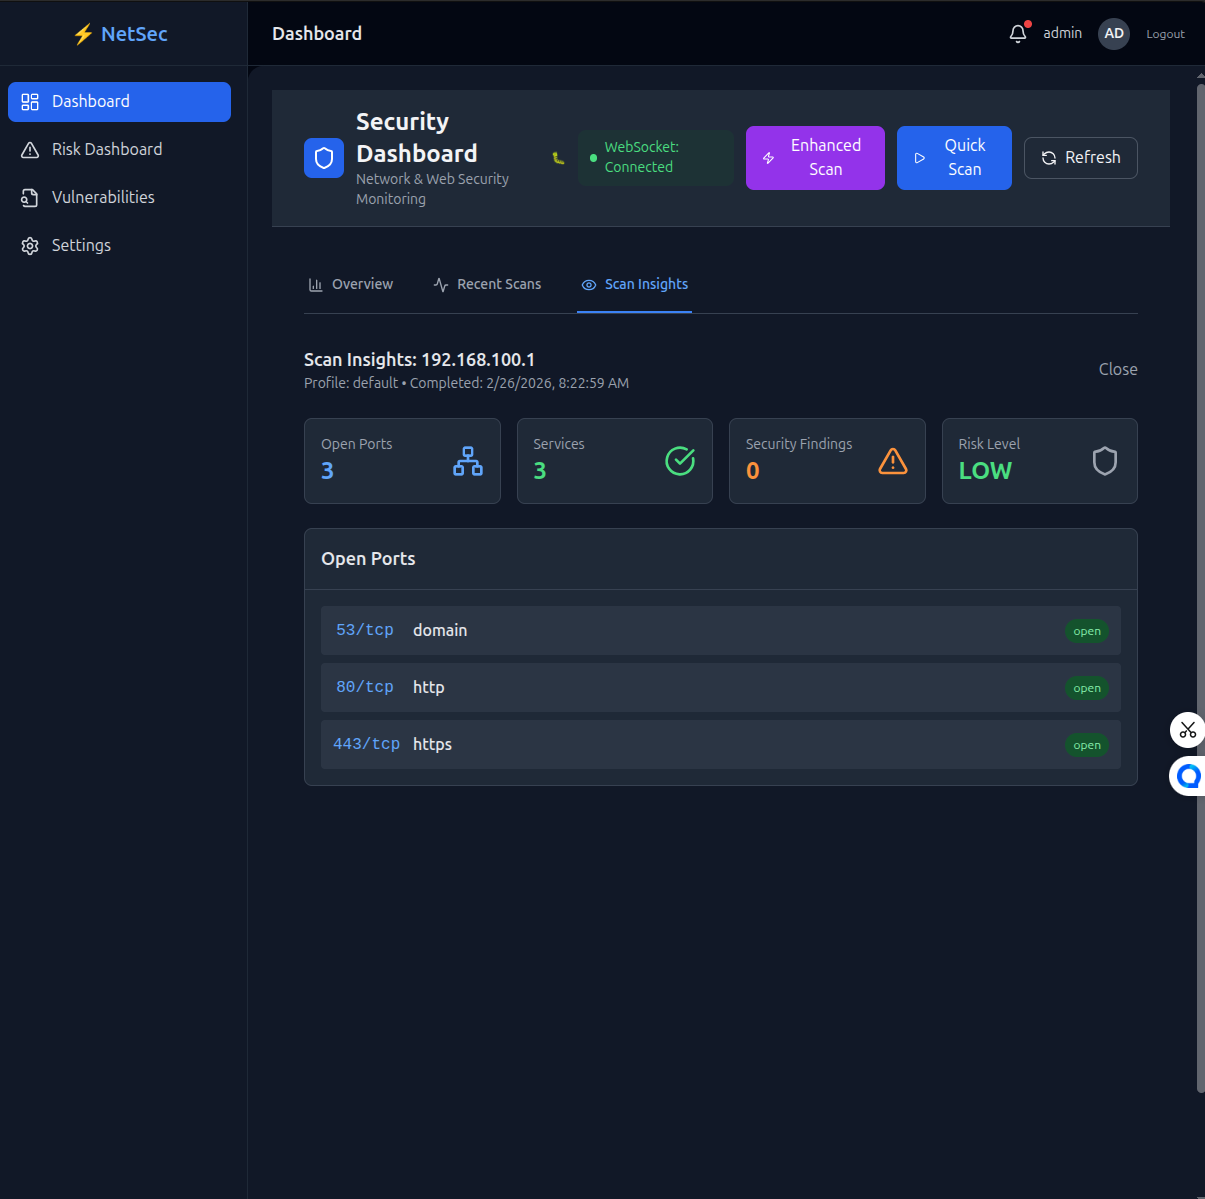Click the Vulnerabilities document icon in sidebar
This screenshot has height=1199, width=1205.
[x=30, y=198]
